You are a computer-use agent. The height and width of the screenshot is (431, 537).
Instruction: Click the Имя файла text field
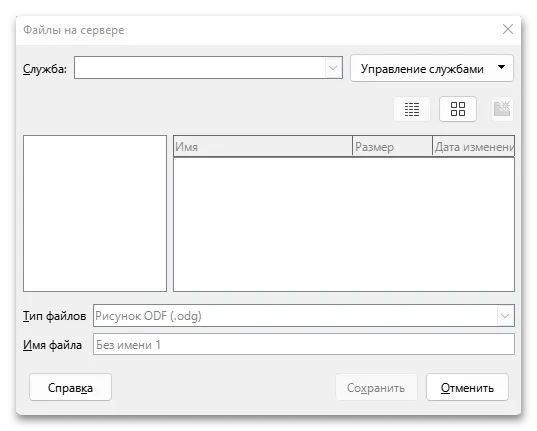(304, 344)
